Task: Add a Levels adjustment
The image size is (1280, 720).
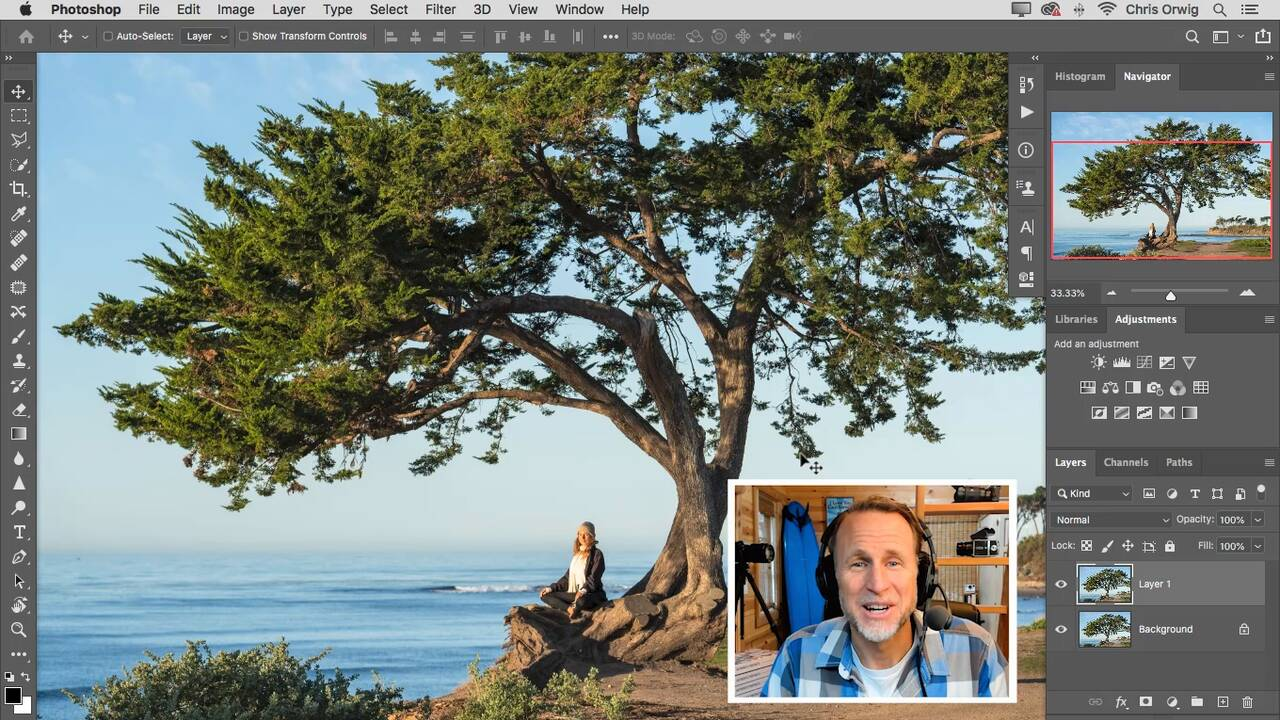Action: click(1121, 363)
